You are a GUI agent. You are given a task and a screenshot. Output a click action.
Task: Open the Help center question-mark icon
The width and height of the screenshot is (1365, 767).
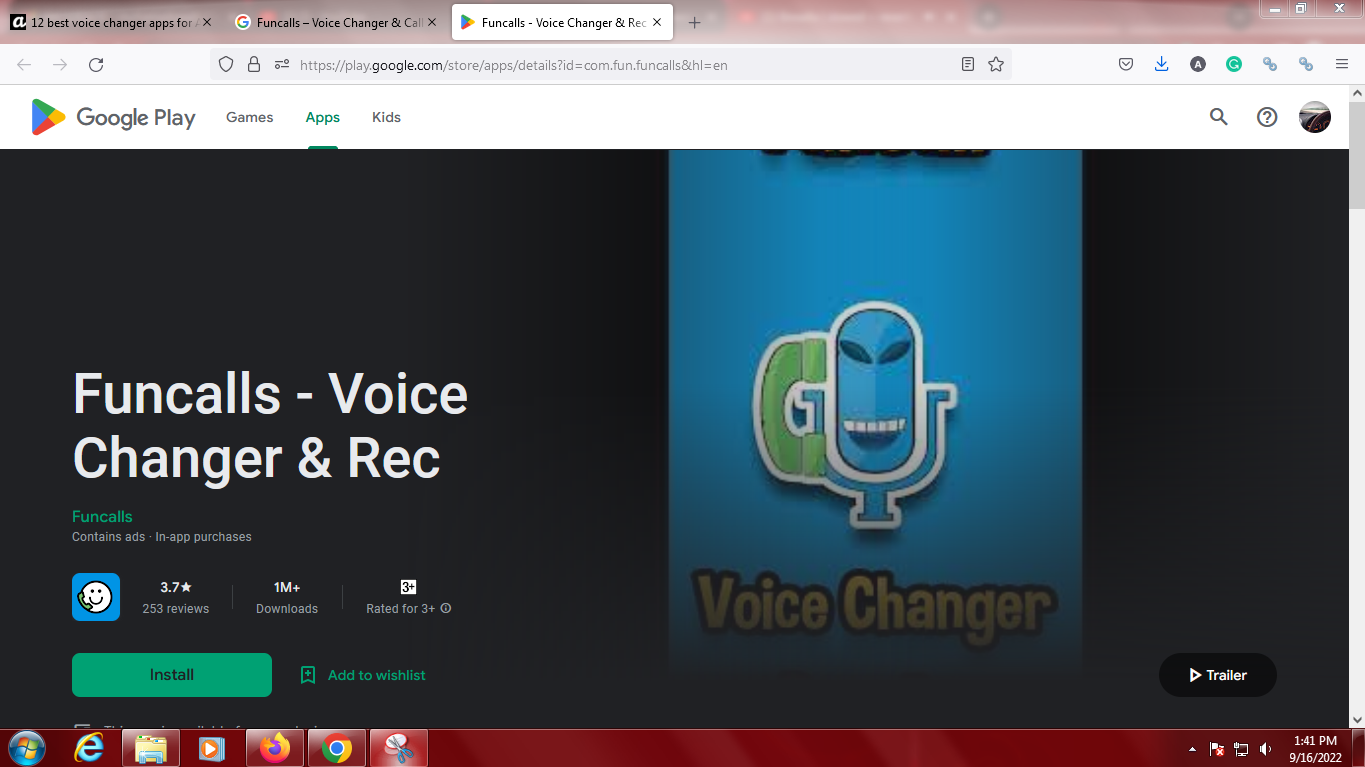[x=1267, y=117]
